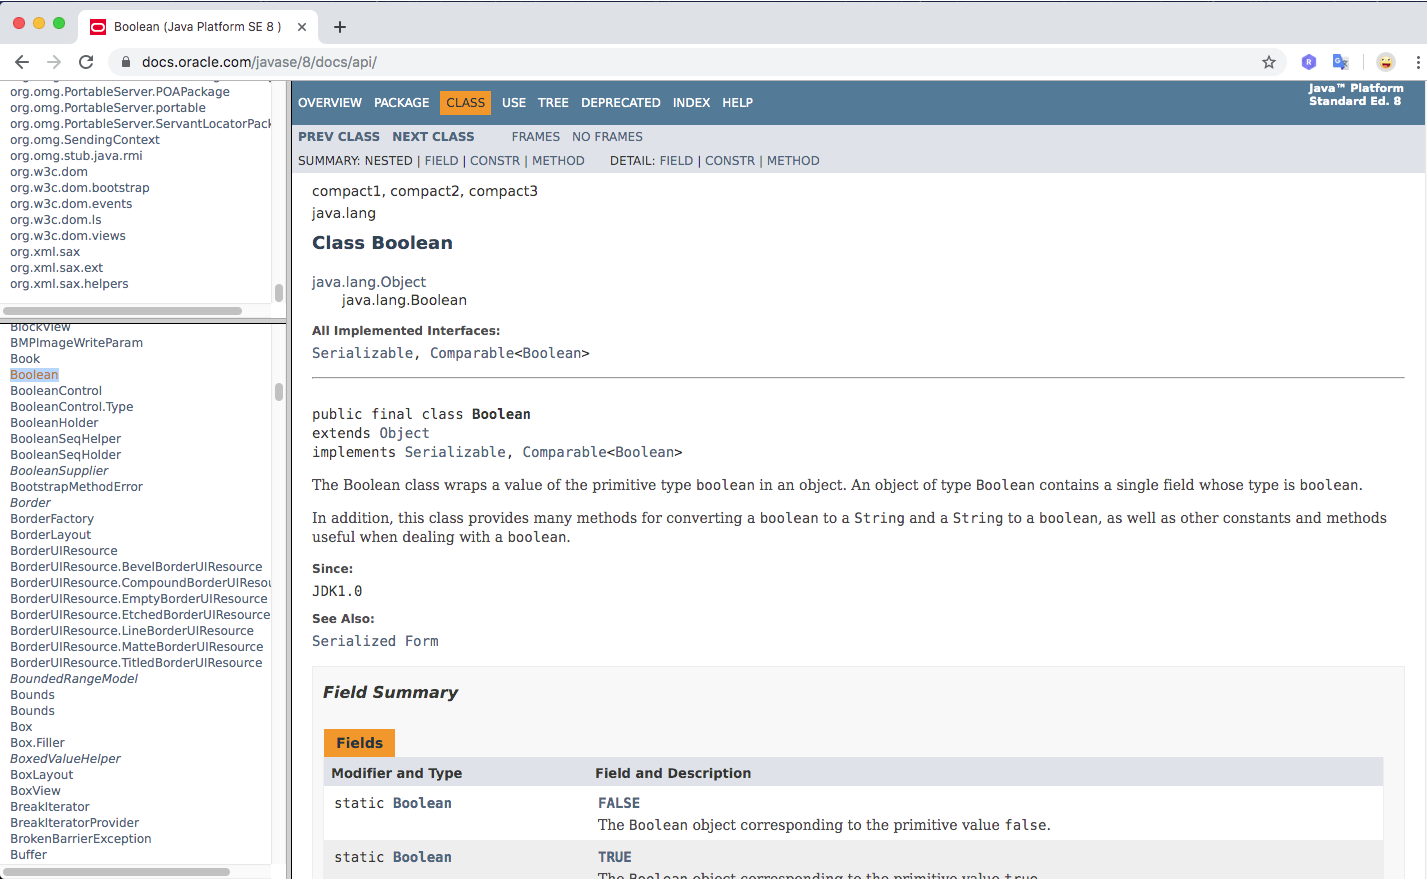Click the package list horizontal scrollbar
The width and height of the screenshot is (1427, 879).
[121, 311]
